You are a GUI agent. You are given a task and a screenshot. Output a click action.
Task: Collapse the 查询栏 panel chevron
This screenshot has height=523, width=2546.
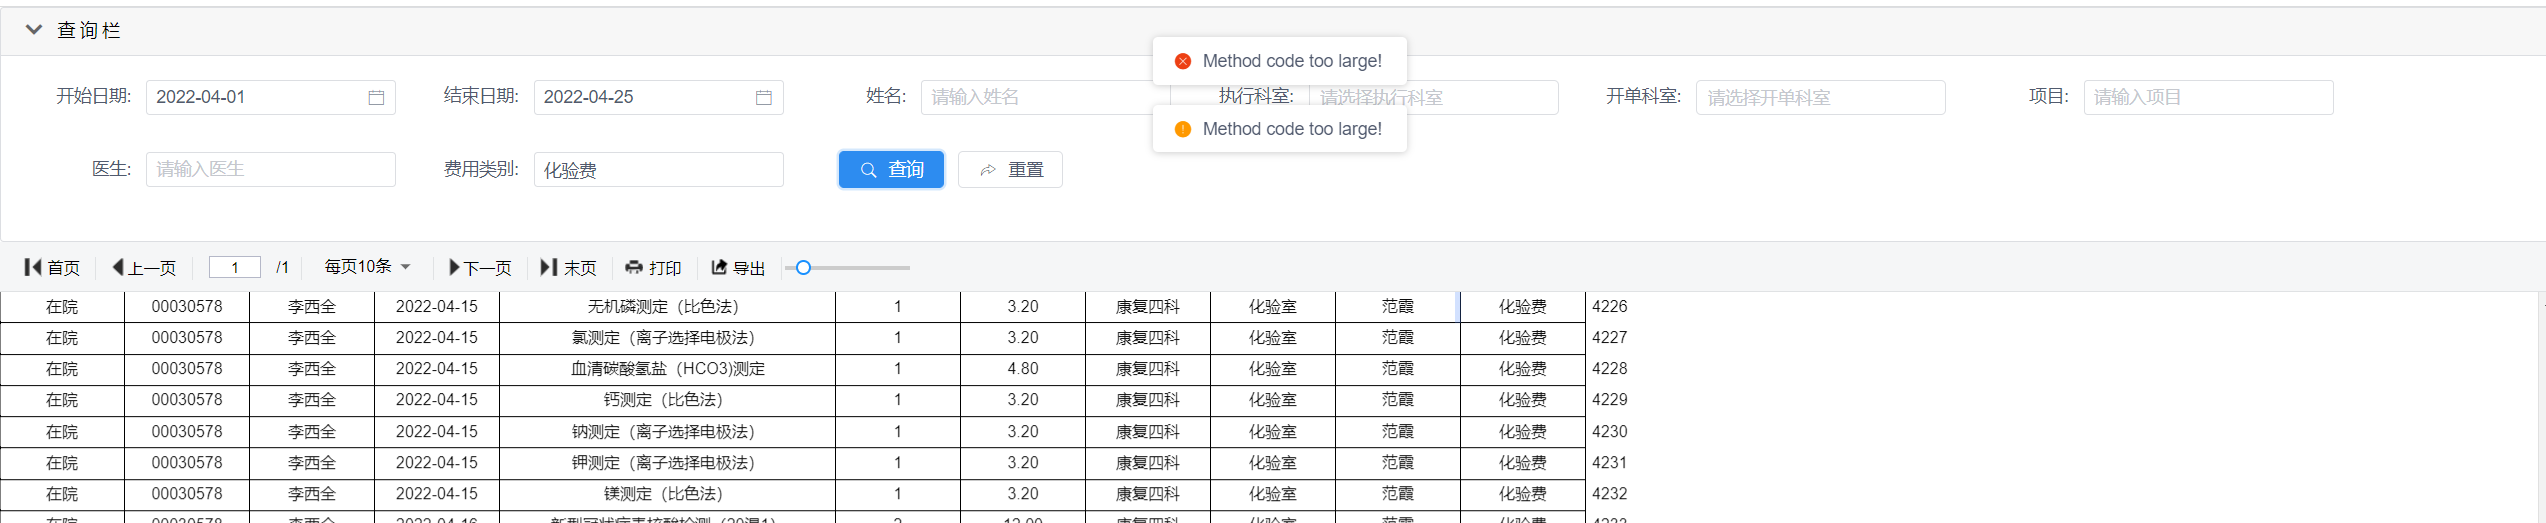pyautogui.click(x=34, y=30)
